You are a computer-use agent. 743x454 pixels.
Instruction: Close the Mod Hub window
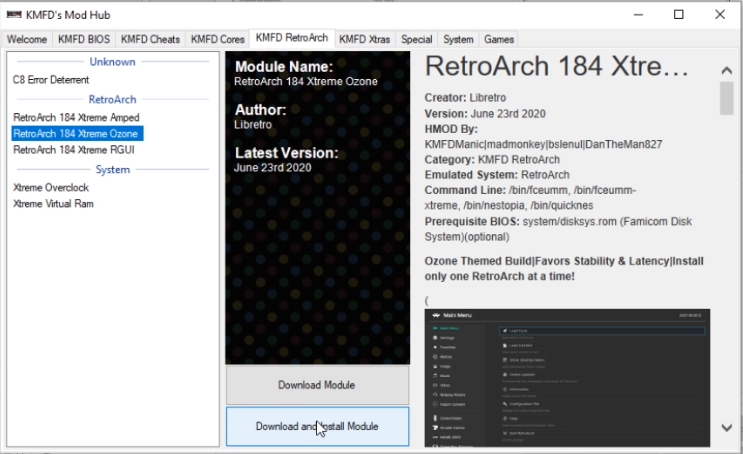(720, 15)
